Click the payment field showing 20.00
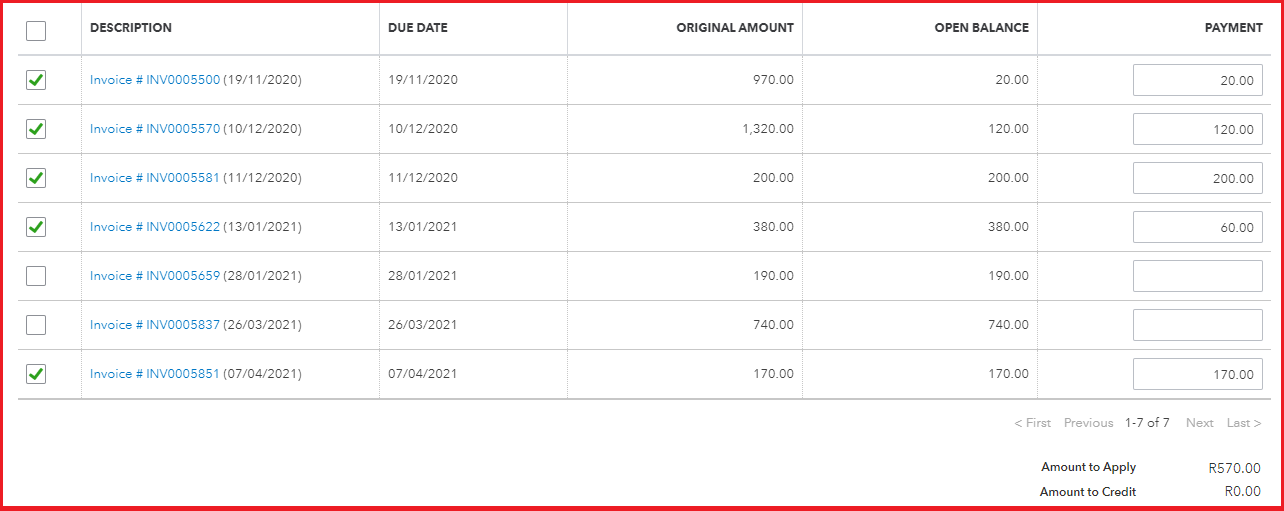This screenshot has width=1284, height=511. 1198,80
